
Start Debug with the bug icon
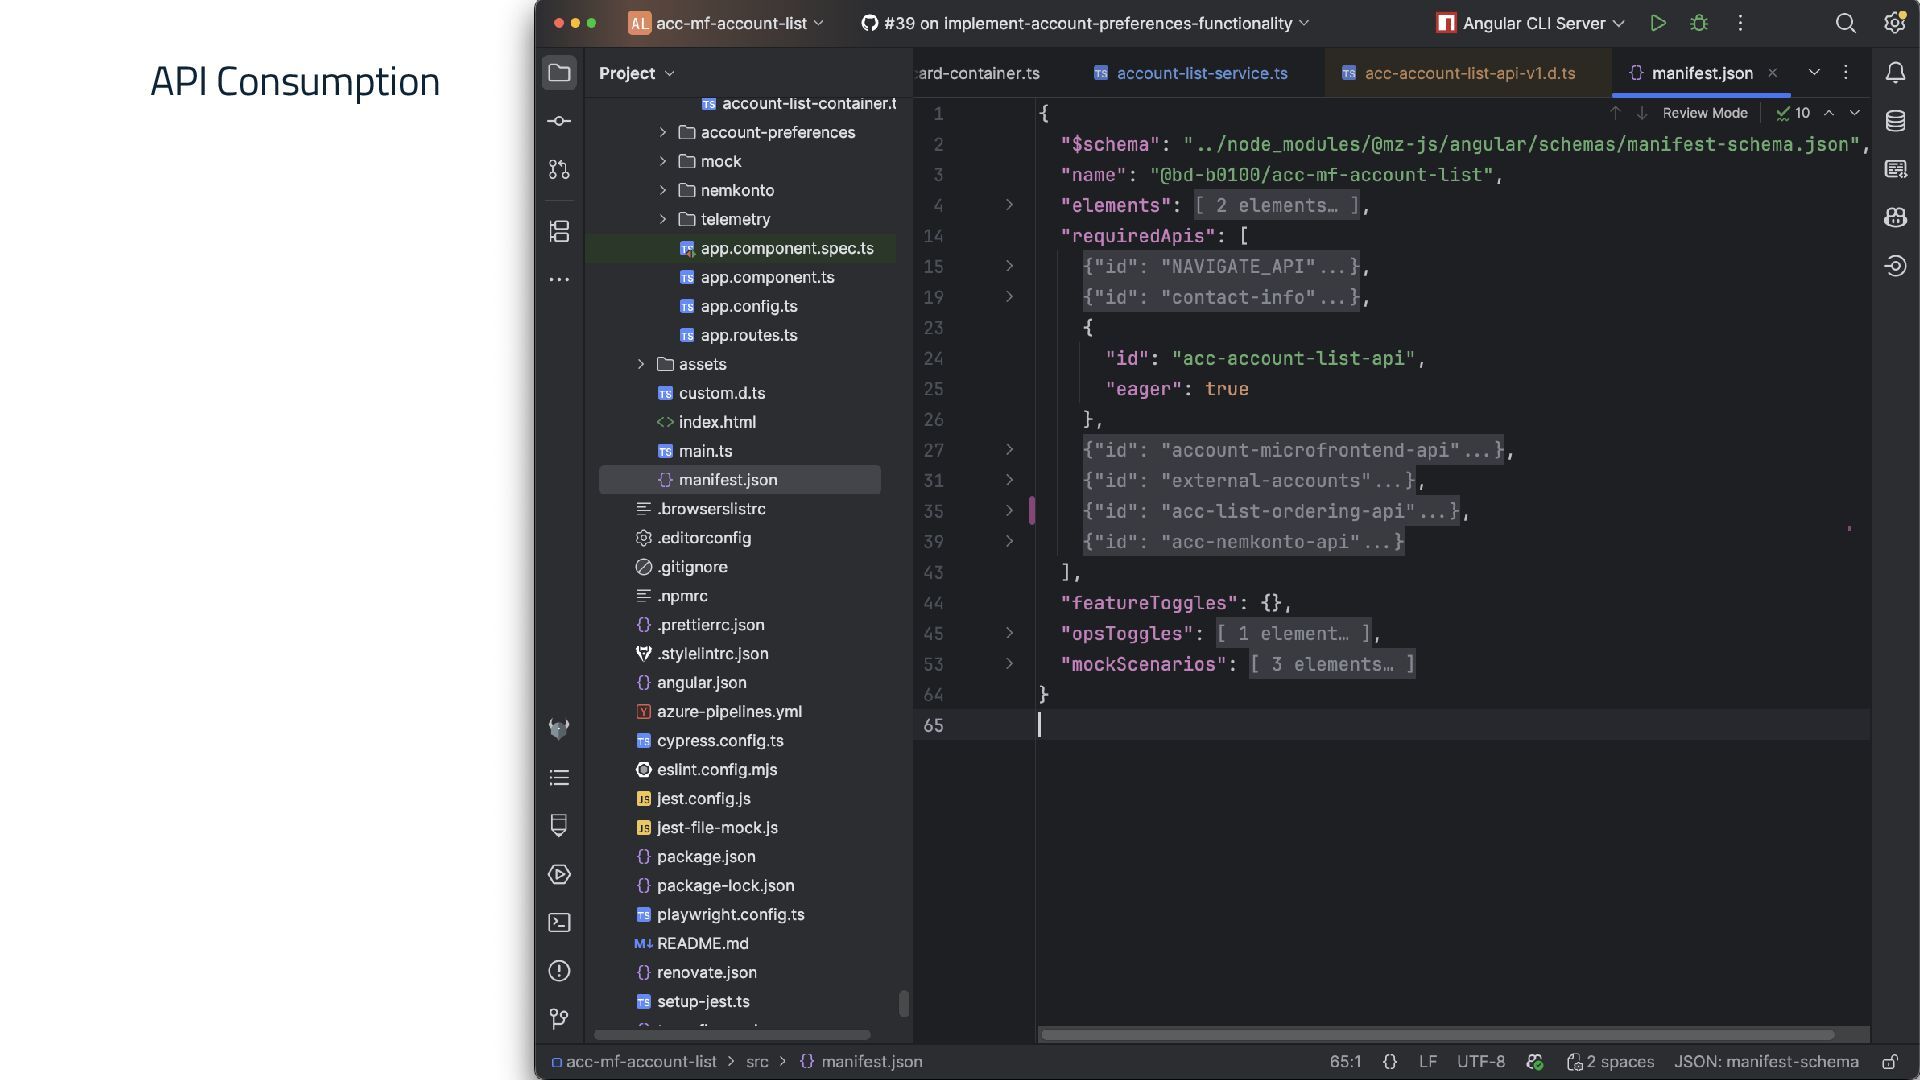[x=1699, y=23]
